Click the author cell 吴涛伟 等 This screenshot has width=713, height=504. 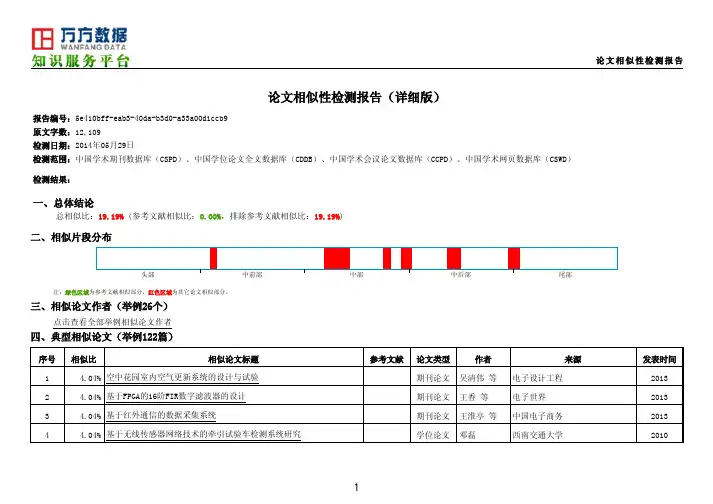point(484,378)
